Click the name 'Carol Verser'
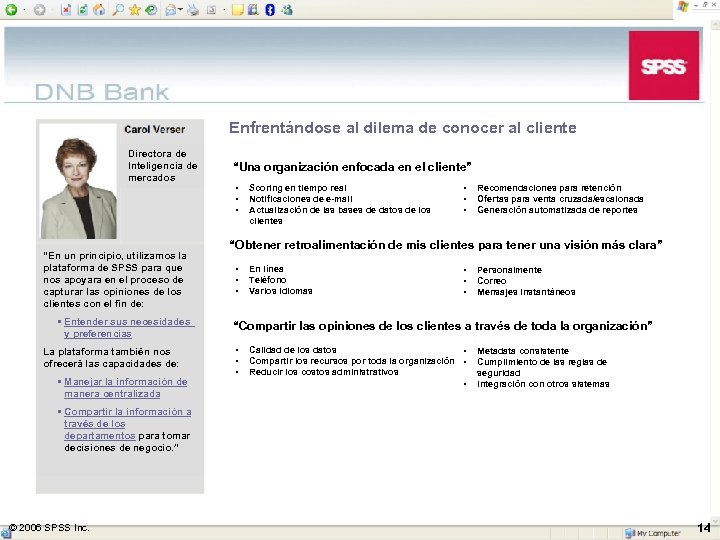This screenshot has width=720, height=540. pos(155,129)
